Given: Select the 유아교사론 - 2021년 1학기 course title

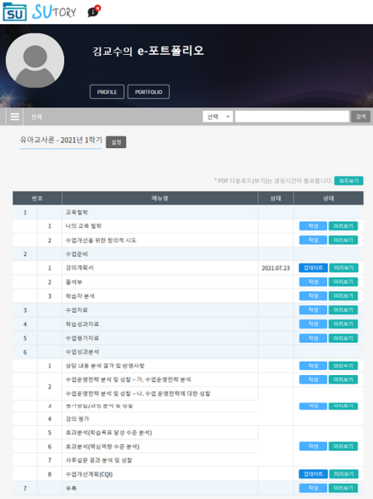Looking at the screenshot, I should click(61, 140).
